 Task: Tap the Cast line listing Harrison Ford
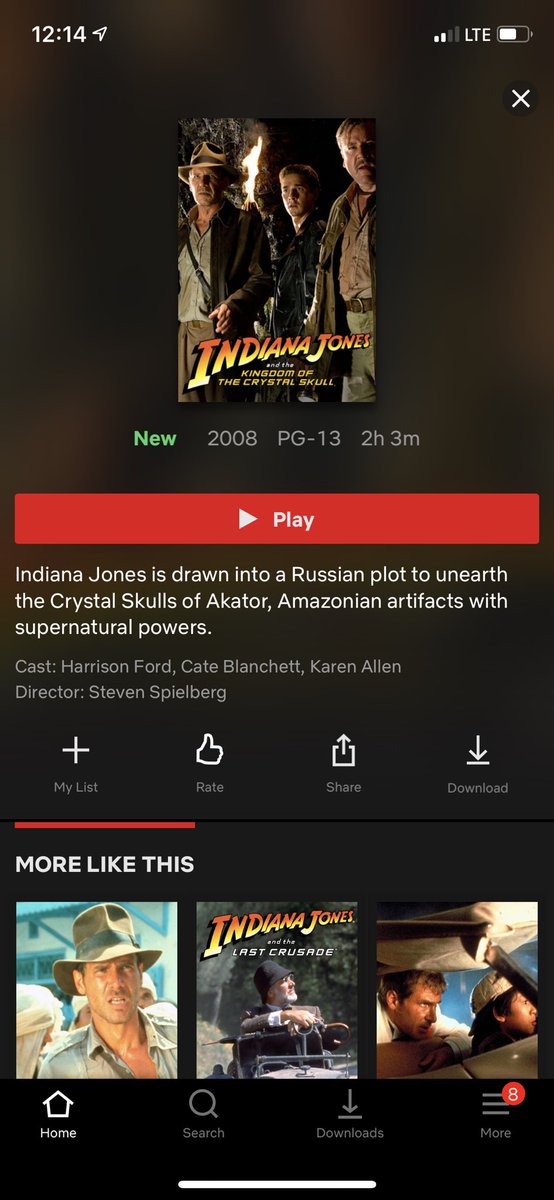[x=208, y=666]
